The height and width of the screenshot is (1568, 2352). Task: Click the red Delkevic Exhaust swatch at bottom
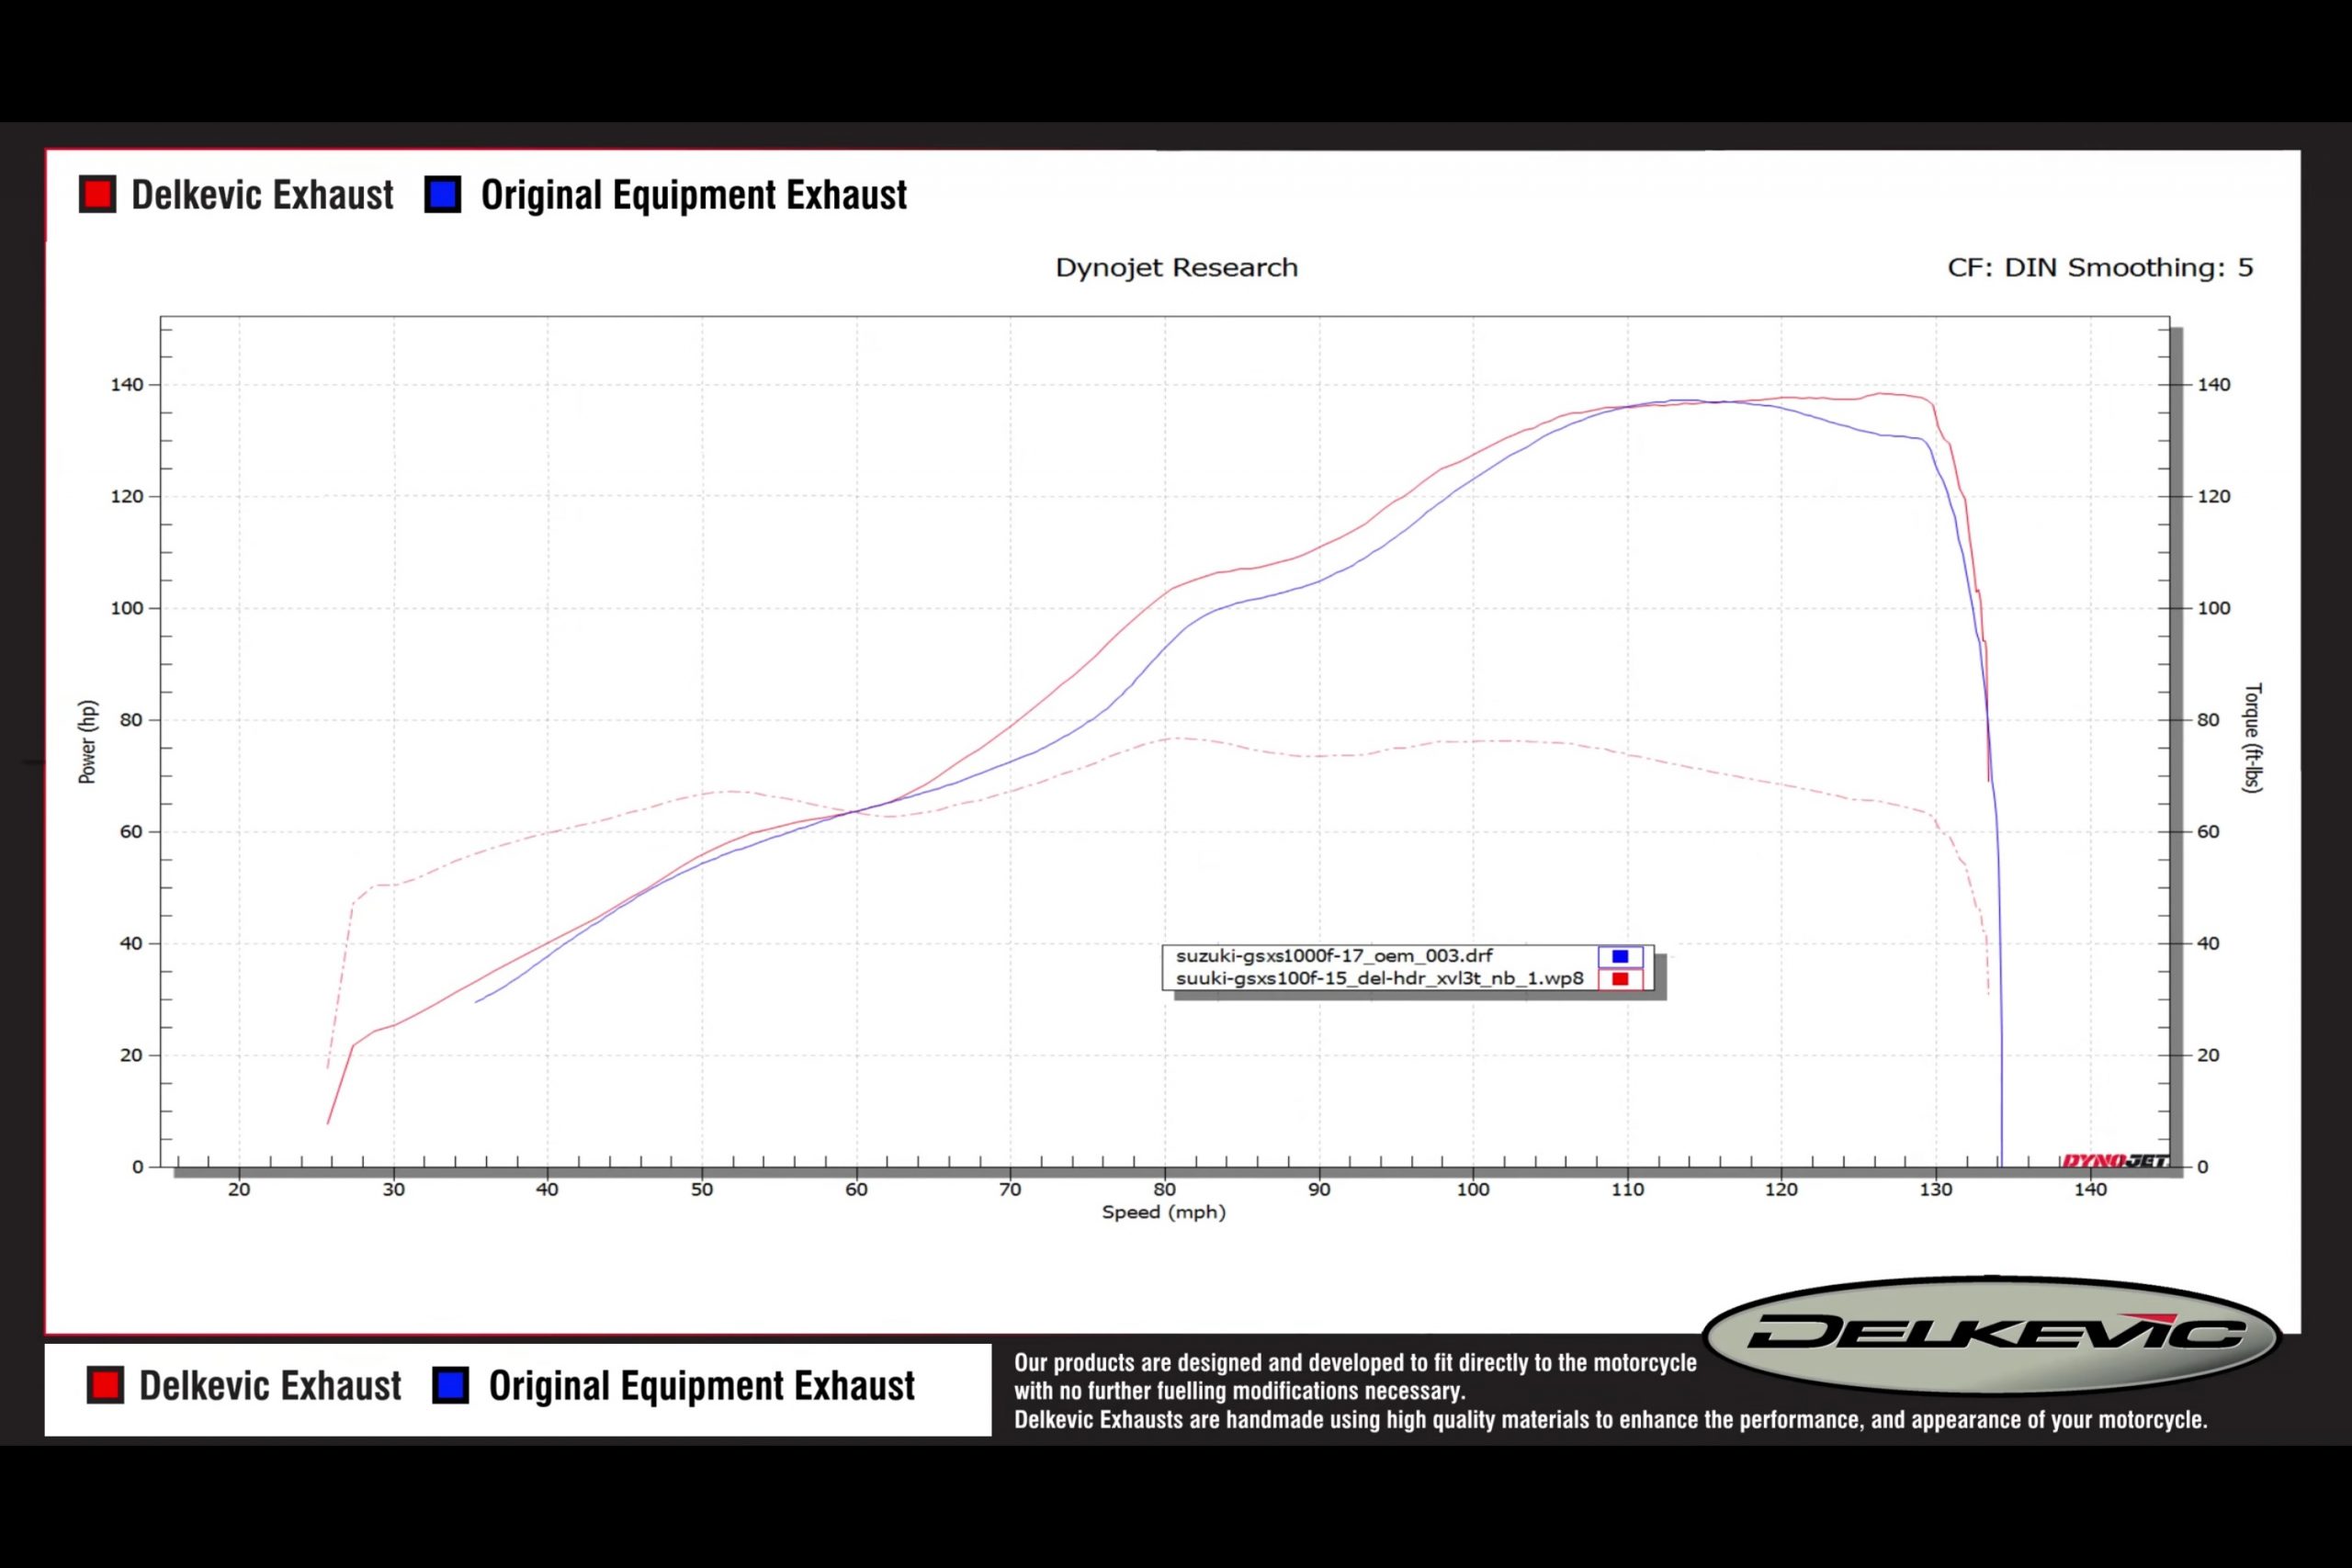click(105, 1385)
